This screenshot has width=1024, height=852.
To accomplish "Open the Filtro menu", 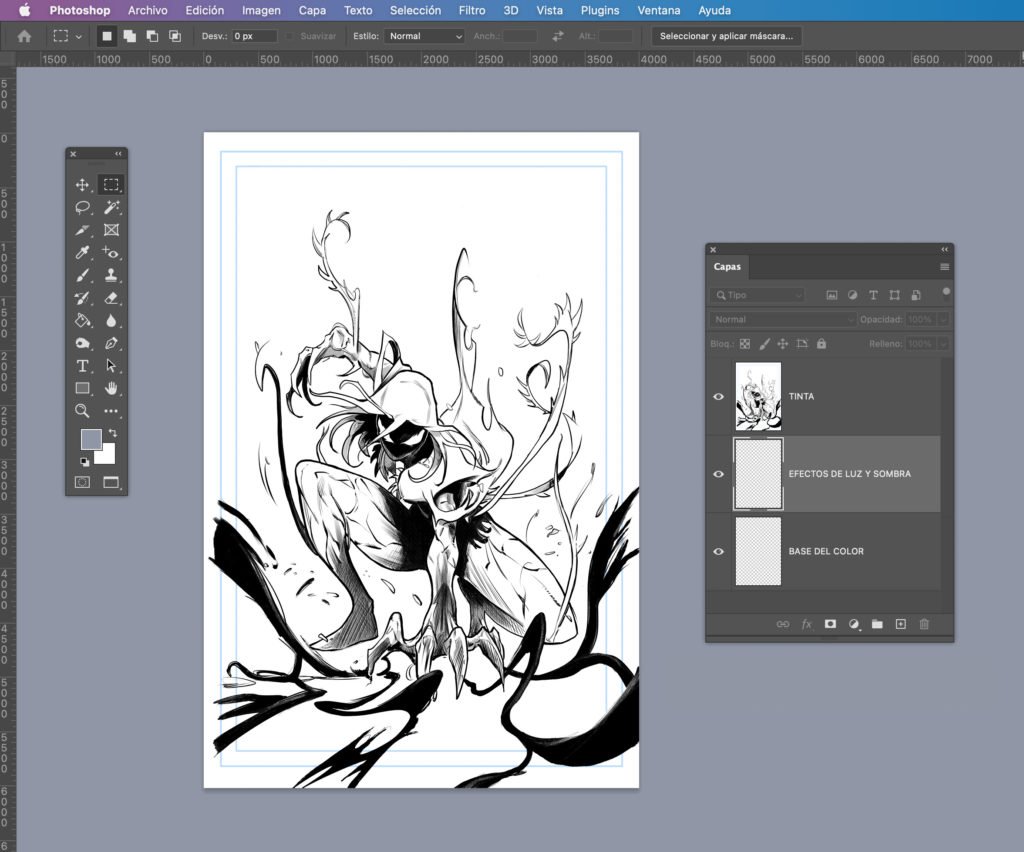I will pos(471,11).
